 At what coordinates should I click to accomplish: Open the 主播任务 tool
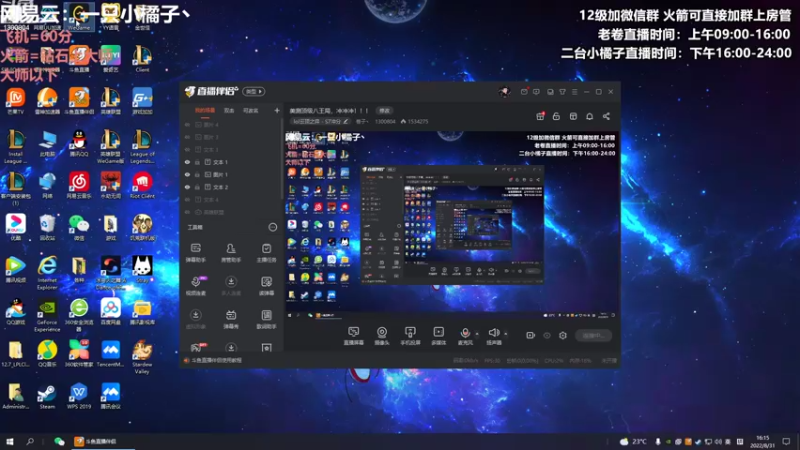point(266,253)
